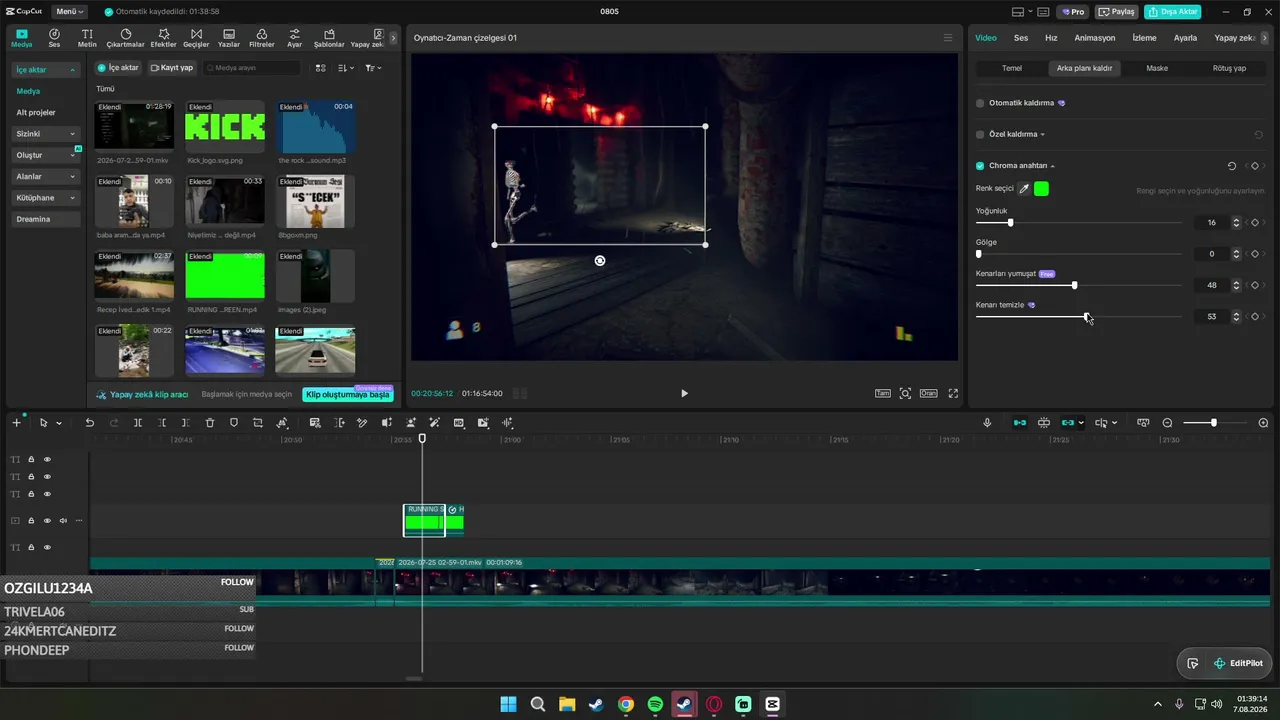Delete the selected clip with trash icon

click(210, 423)
